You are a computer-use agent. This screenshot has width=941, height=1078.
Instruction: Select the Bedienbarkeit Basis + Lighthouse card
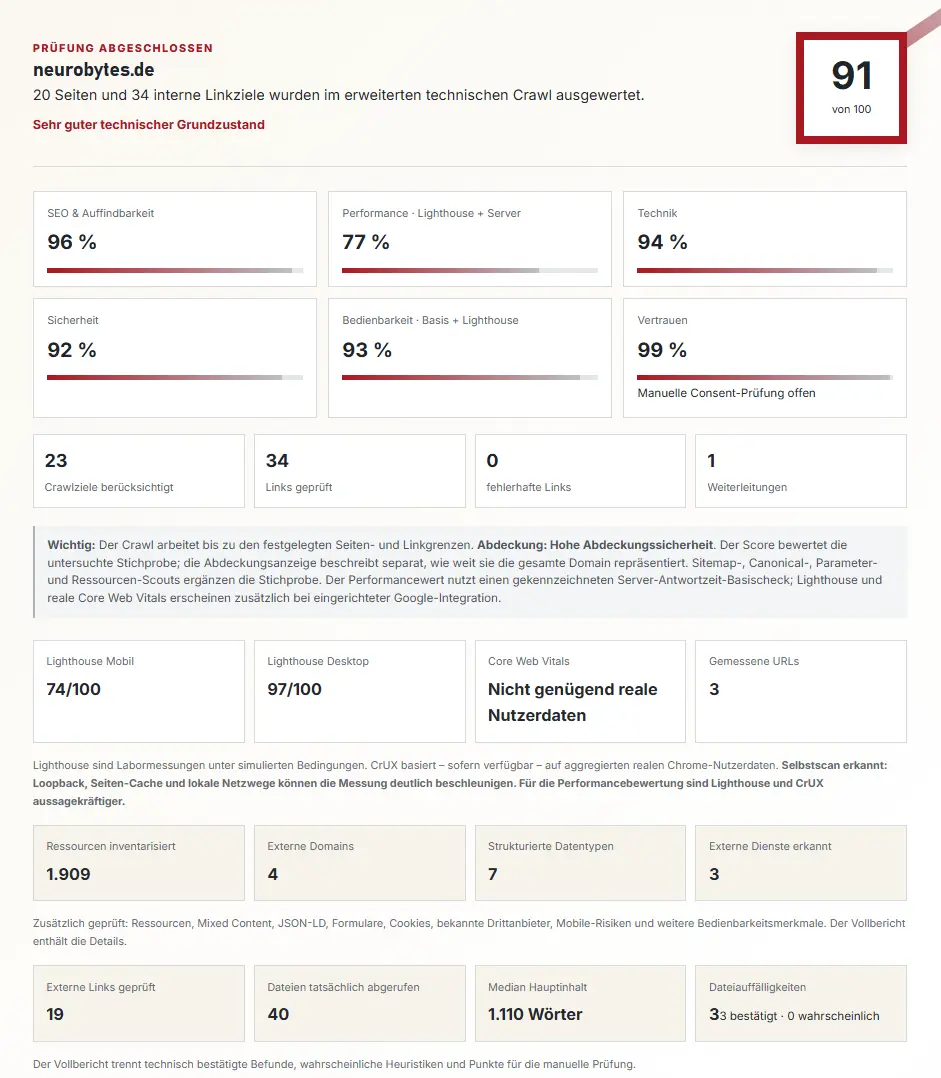pyautogui.click(x=469, y=358)
